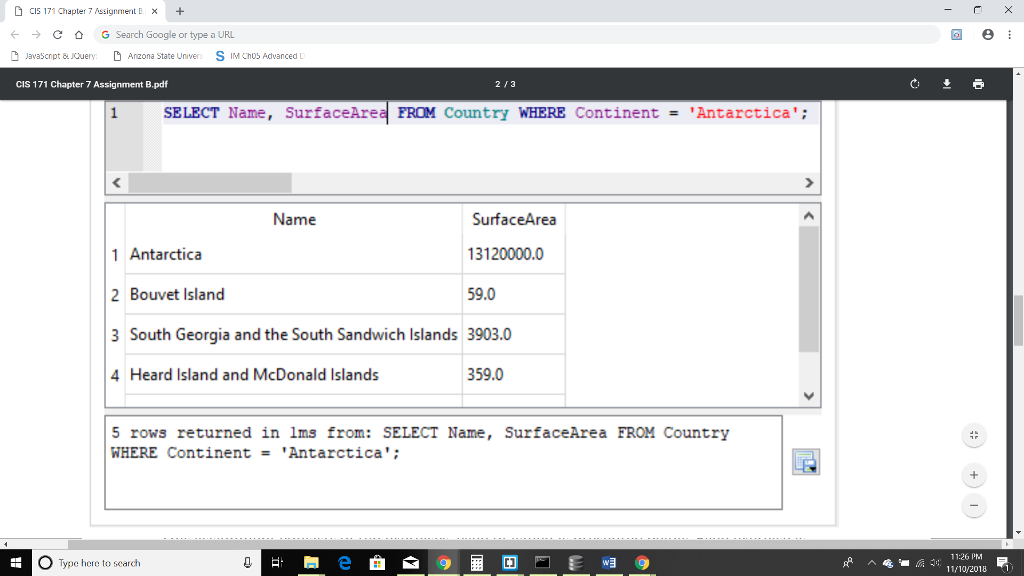Click the results table scroll up arrow
Viewport: 1024px width, 576px height.
[808, 216]
